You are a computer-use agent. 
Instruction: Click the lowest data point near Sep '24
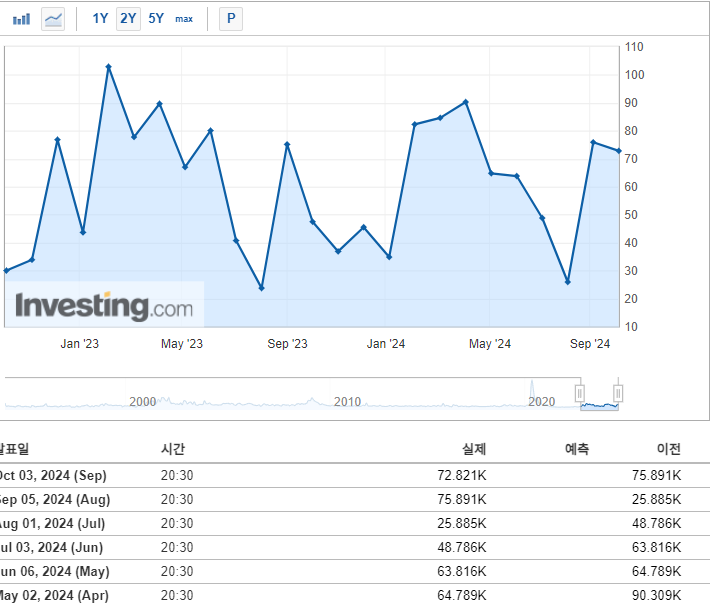click(x=568, y=282)
